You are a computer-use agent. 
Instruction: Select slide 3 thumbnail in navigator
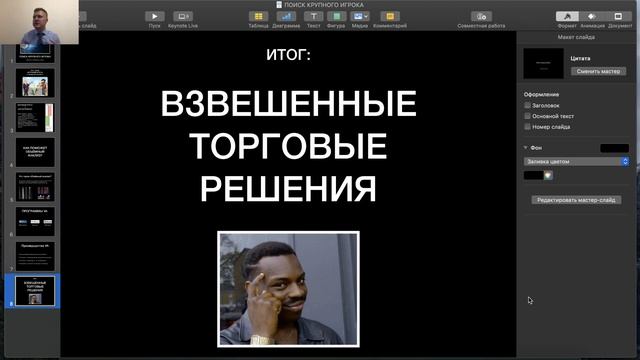(x=35, y=118)
